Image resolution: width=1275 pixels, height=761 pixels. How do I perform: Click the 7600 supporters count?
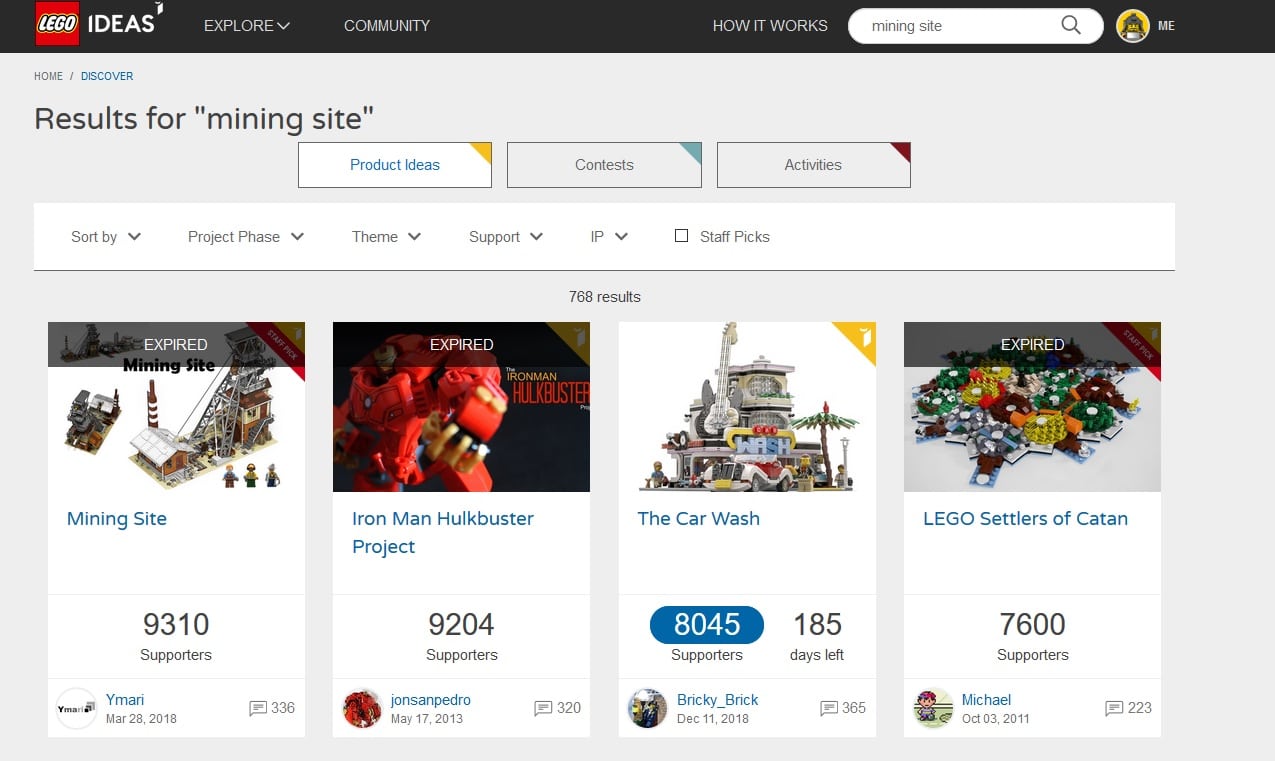point(1032,625)
